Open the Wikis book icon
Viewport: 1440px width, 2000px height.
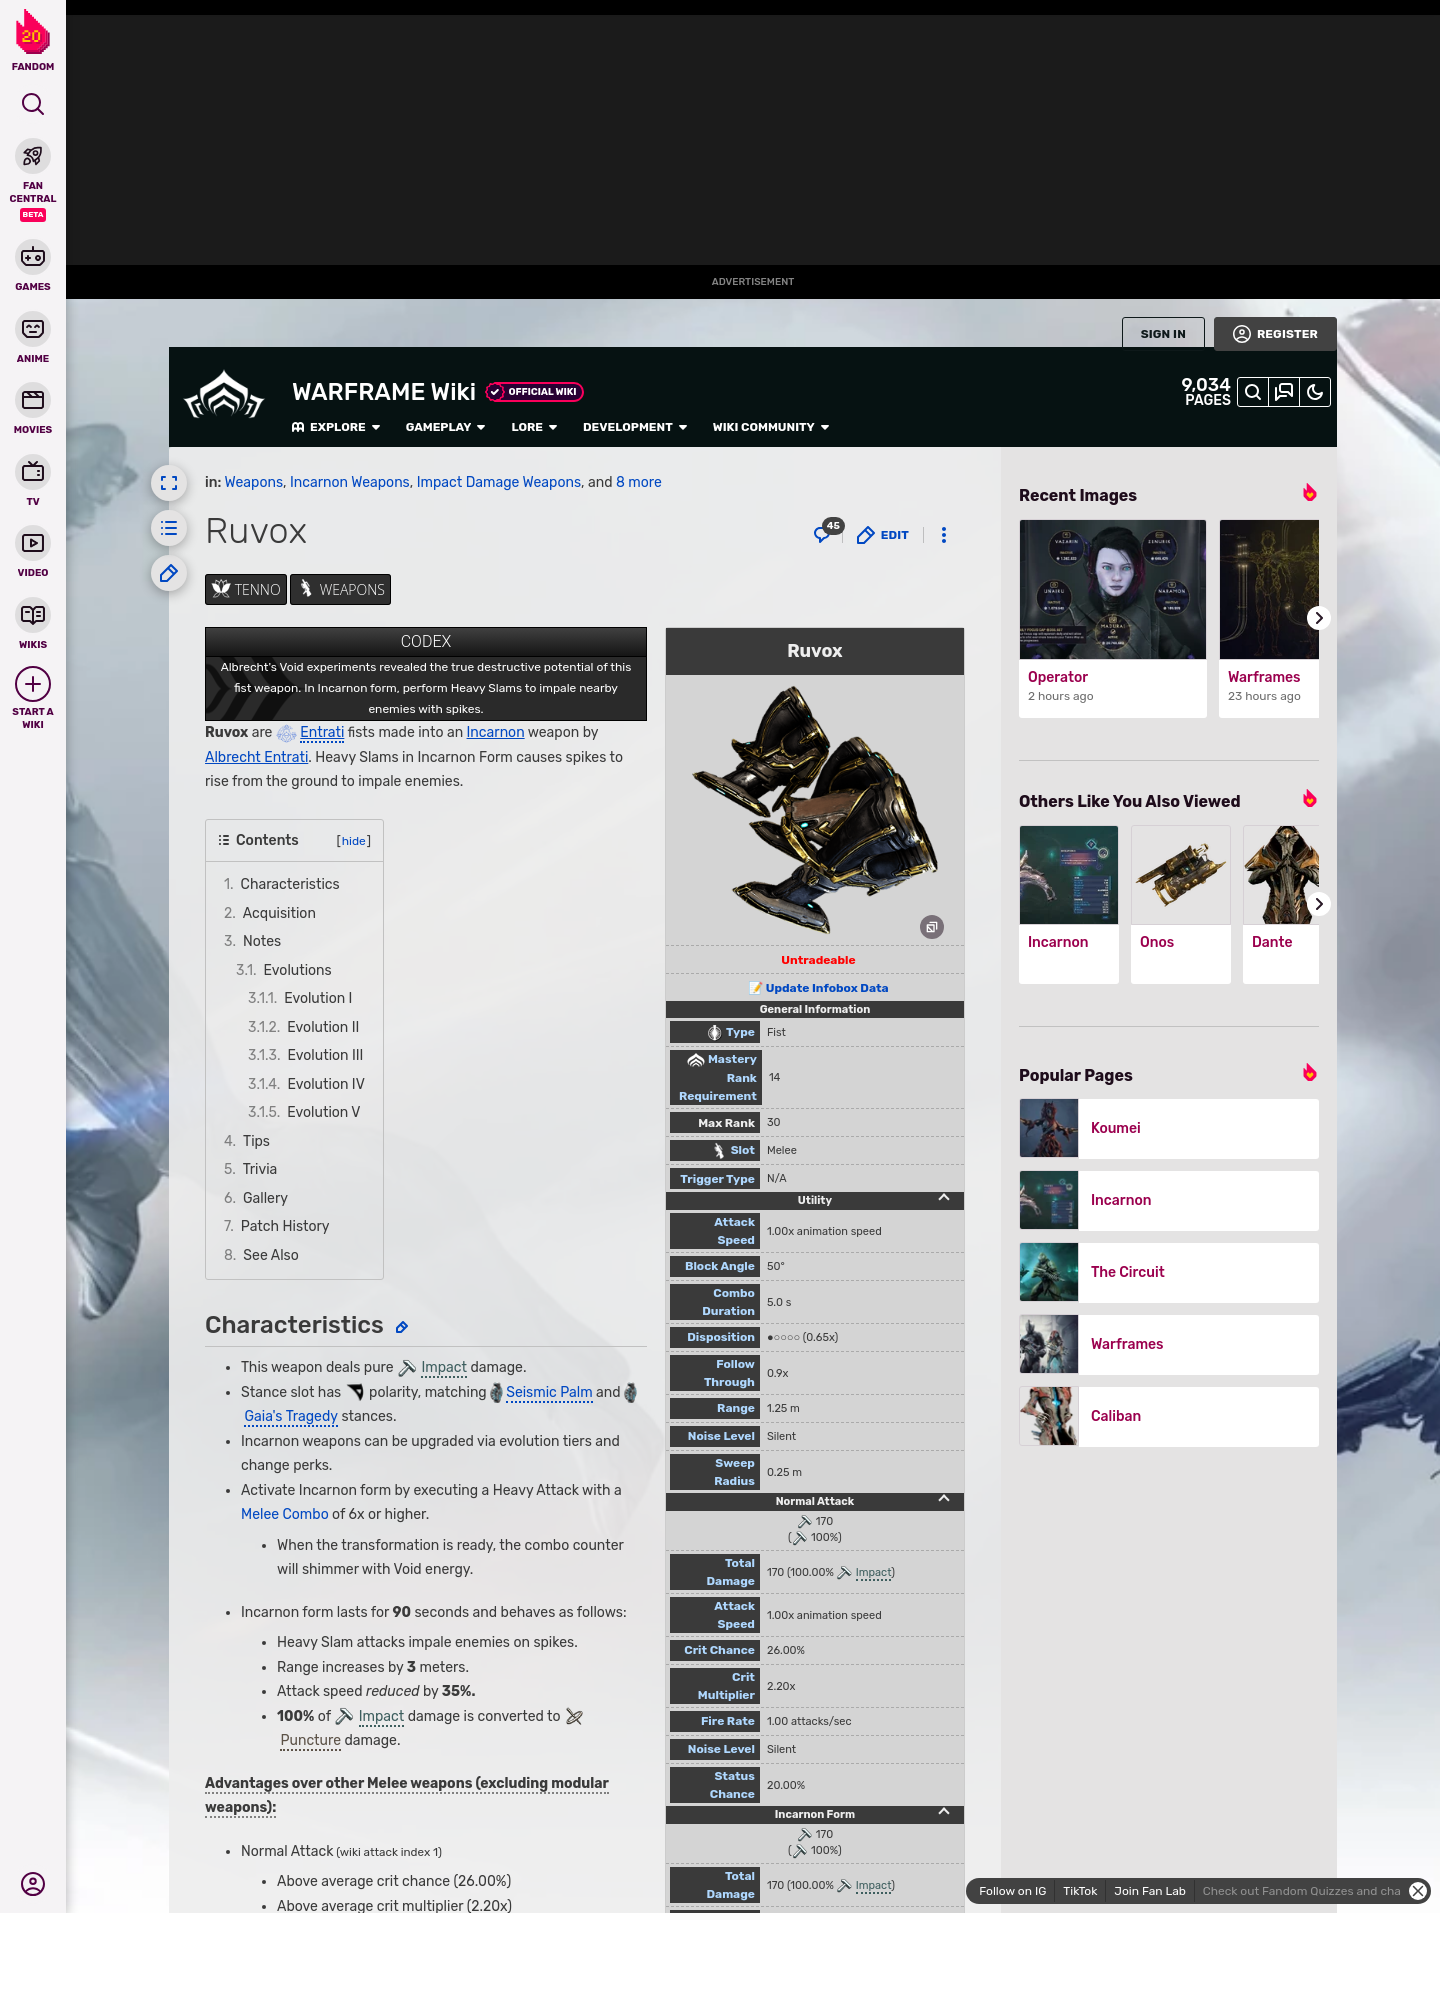tap(33, 615)
